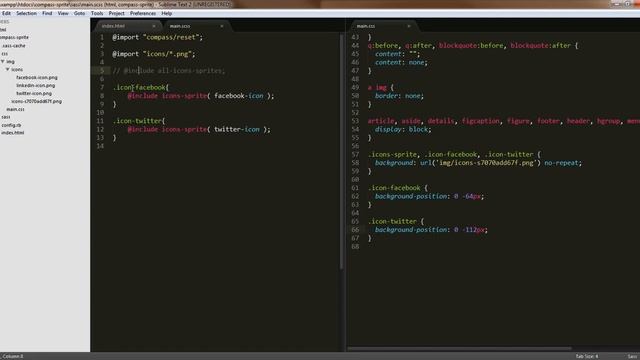Image resolution: width=640 pixels, height=360 pixels.
Task: Open the Selection menu
Action: 27,13
